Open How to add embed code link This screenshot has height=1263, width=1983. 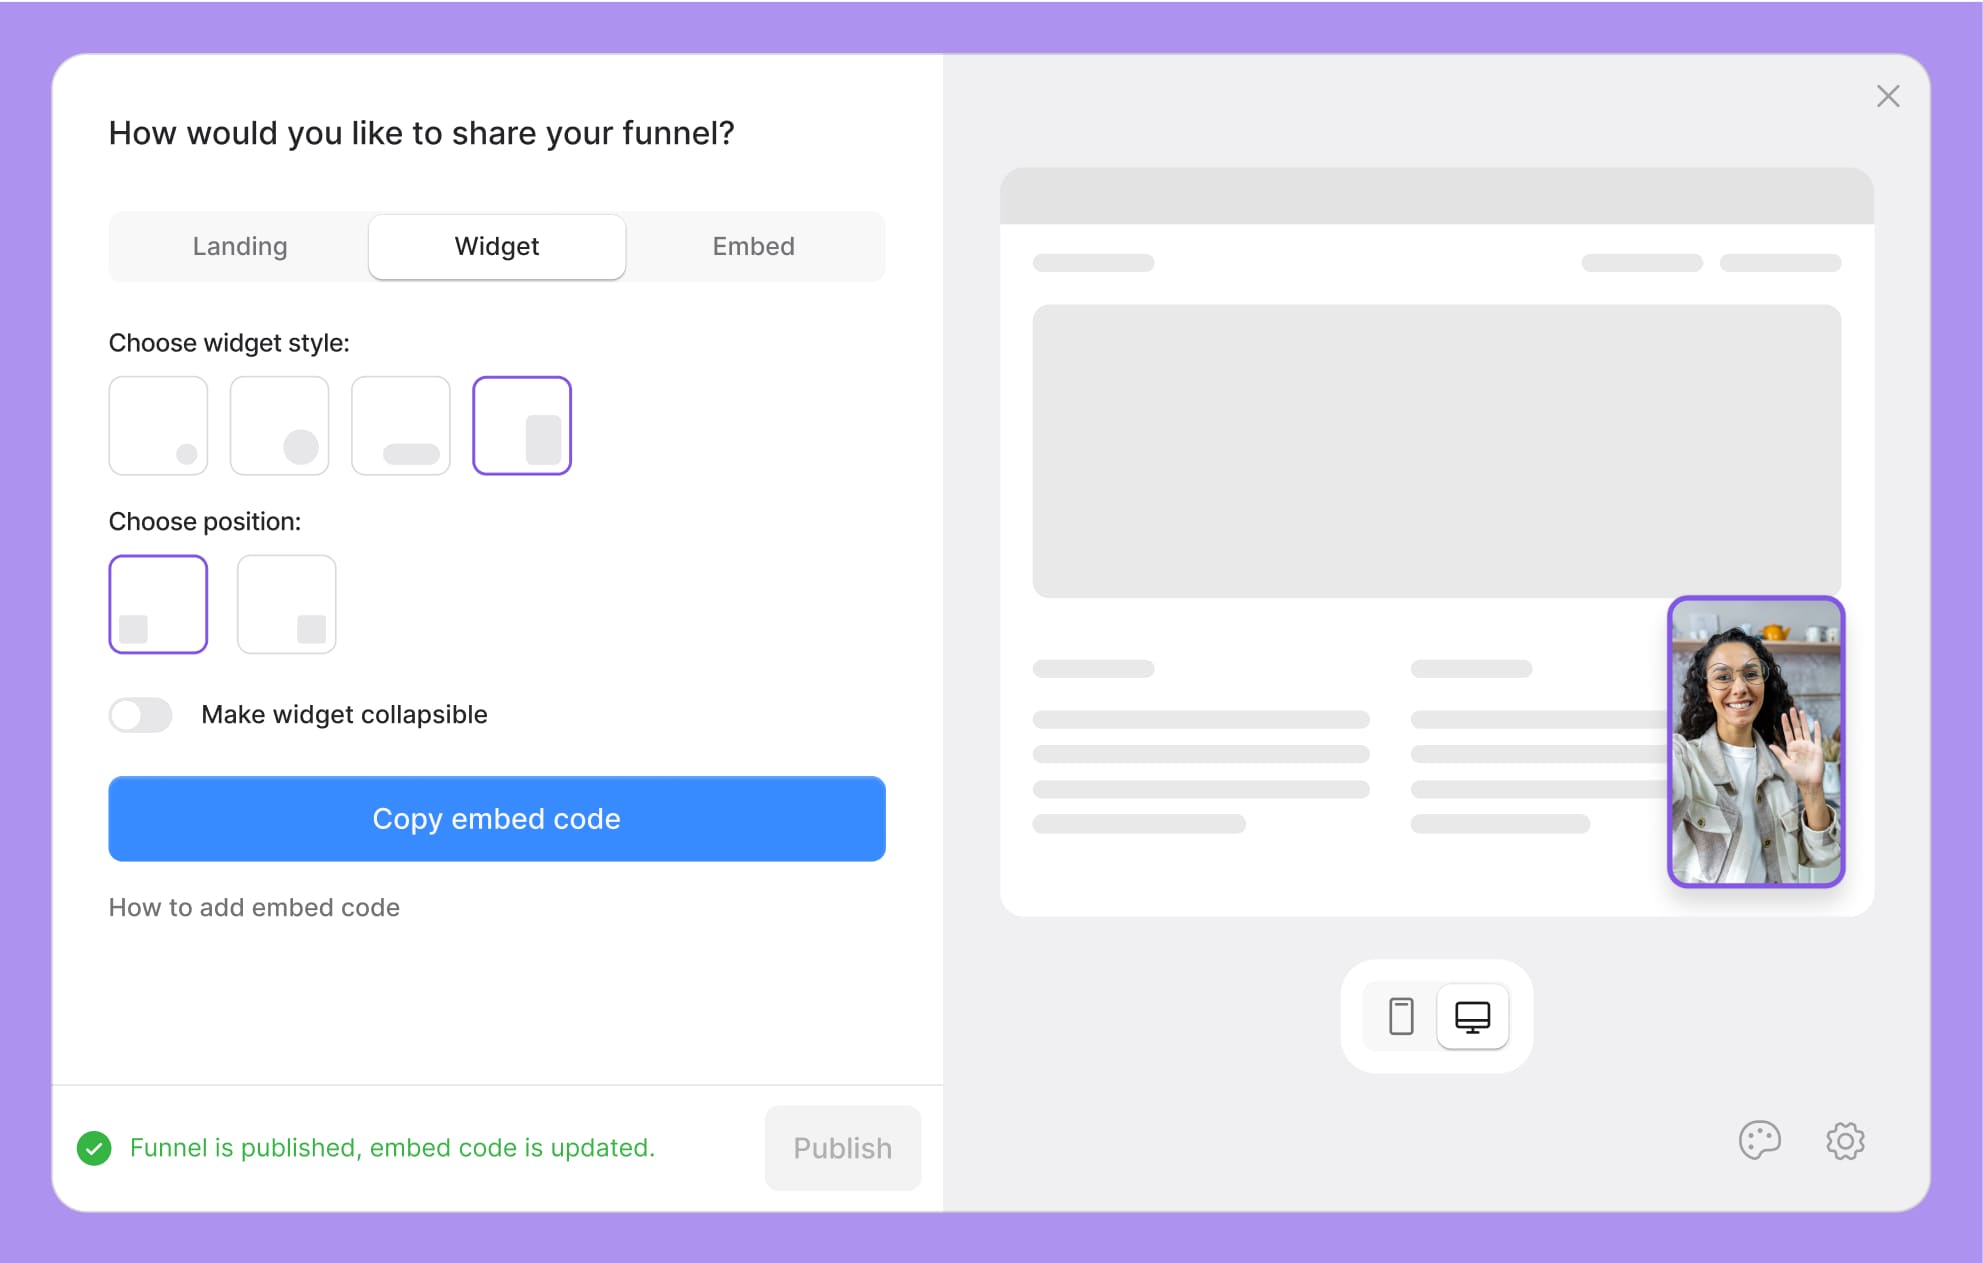[254, 907]
